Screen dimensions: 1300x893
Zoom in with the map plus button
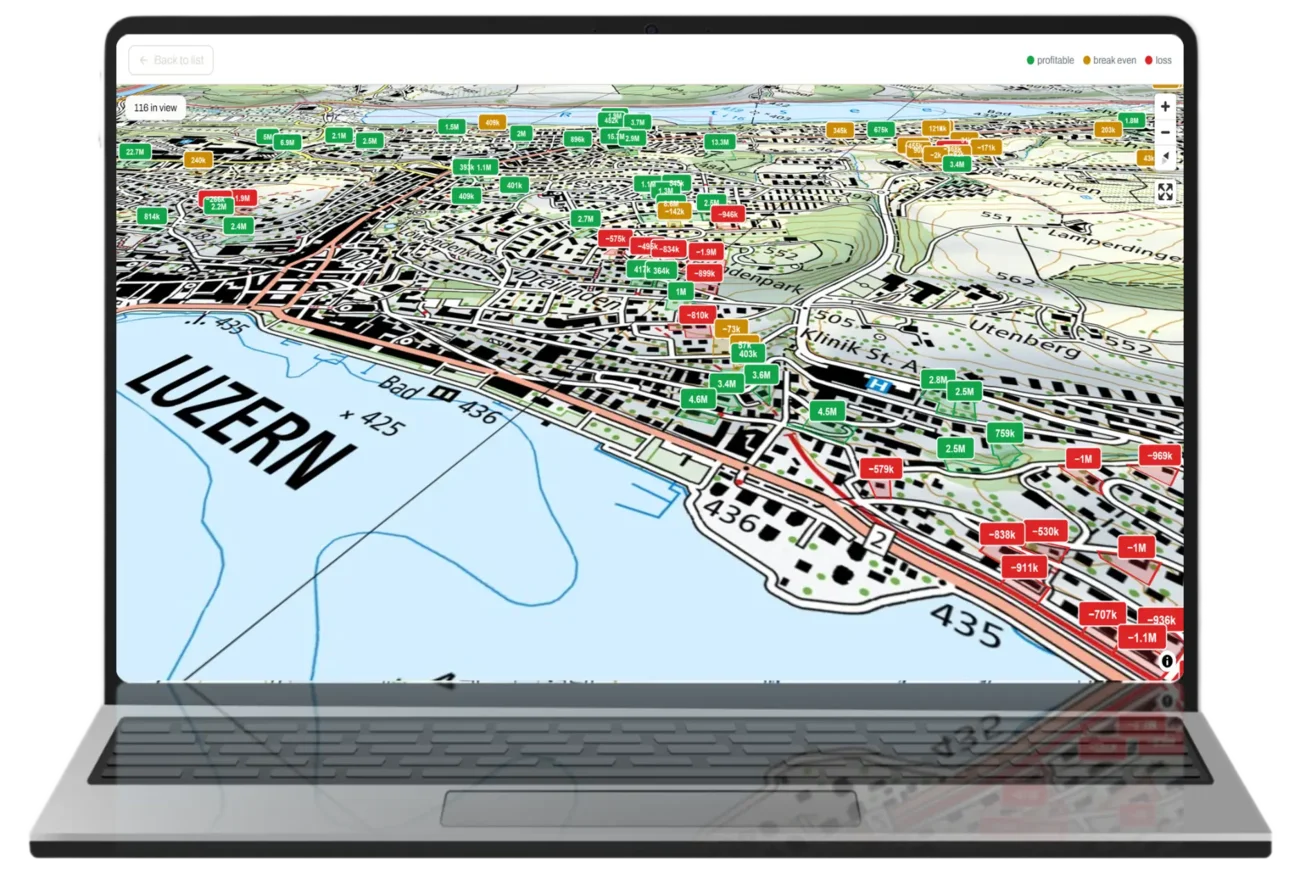tap(1166, 107)
